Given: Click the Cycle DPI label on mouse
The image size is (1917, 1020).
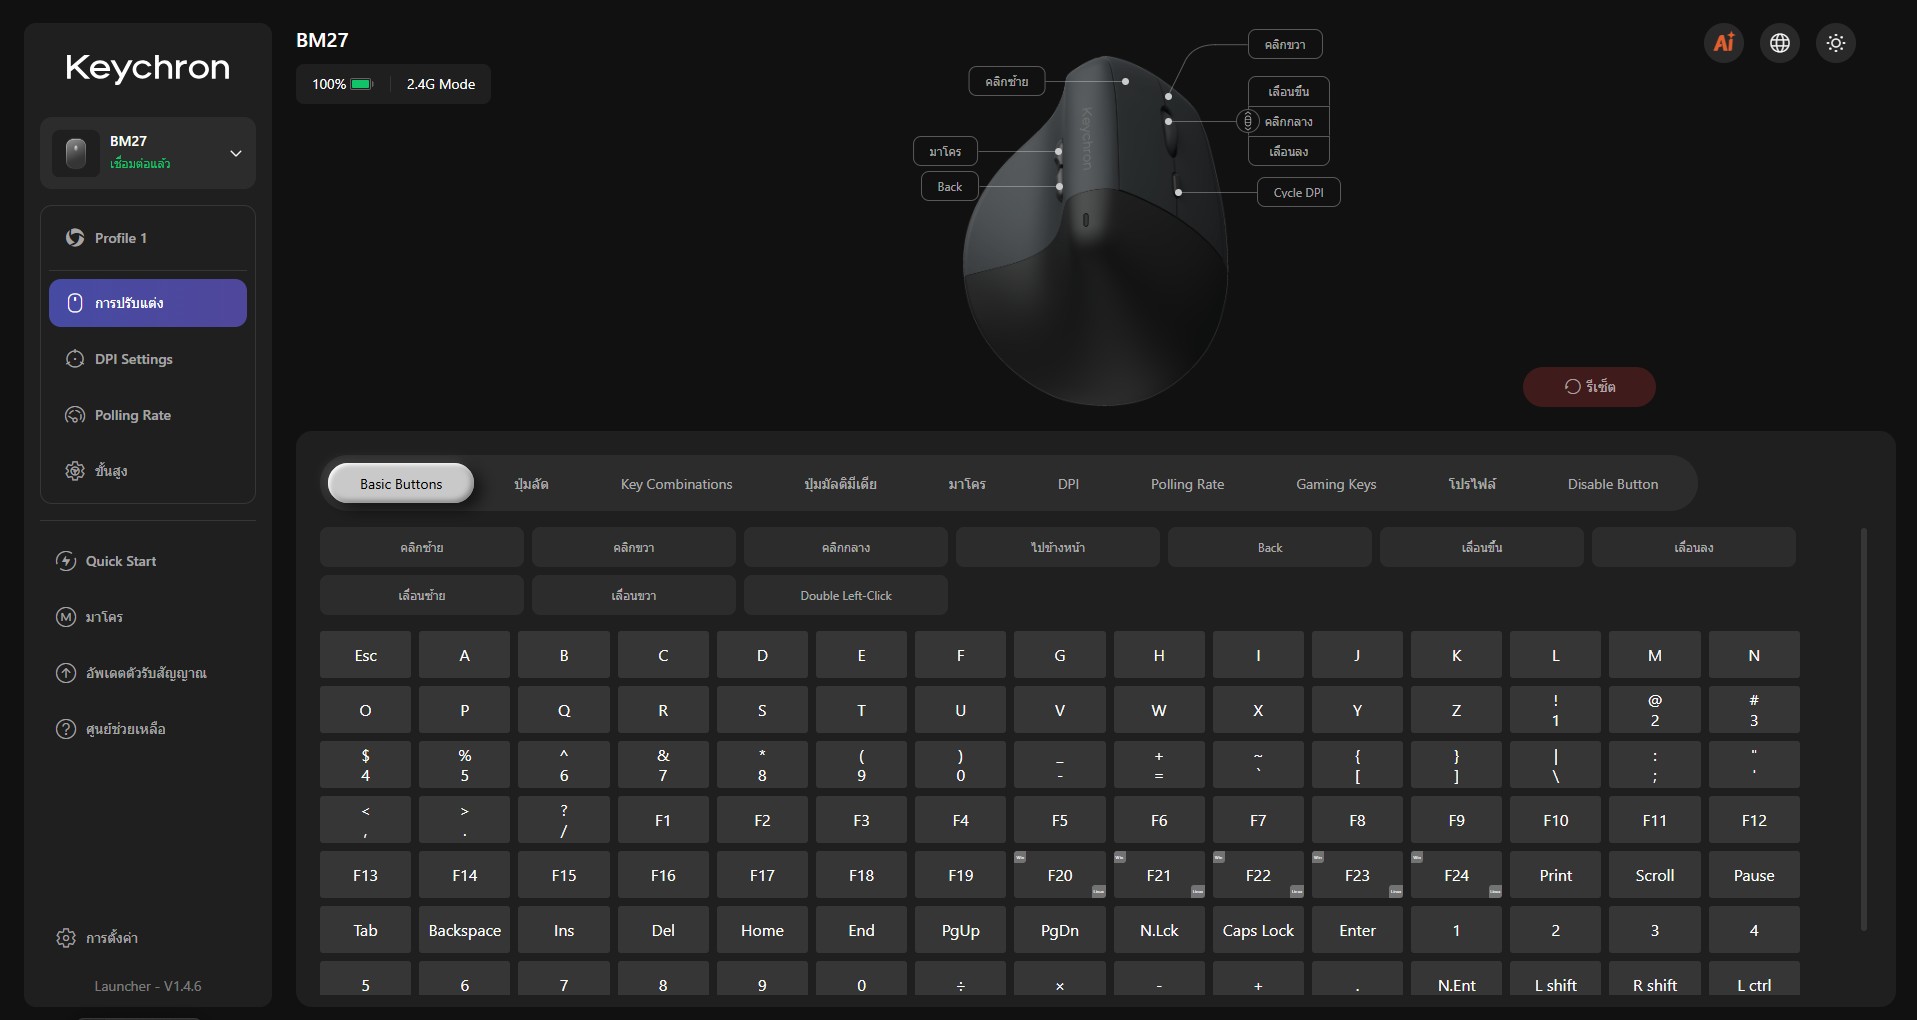Looking at the screenshot, I should [1298, 192].
